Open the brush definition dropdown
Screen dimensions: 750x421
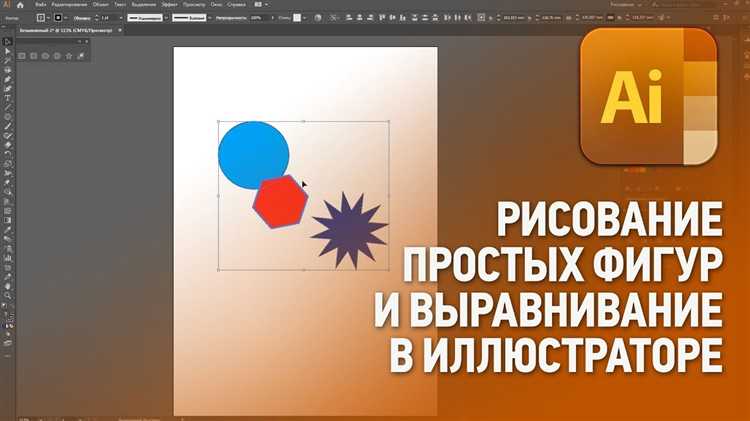210,18
